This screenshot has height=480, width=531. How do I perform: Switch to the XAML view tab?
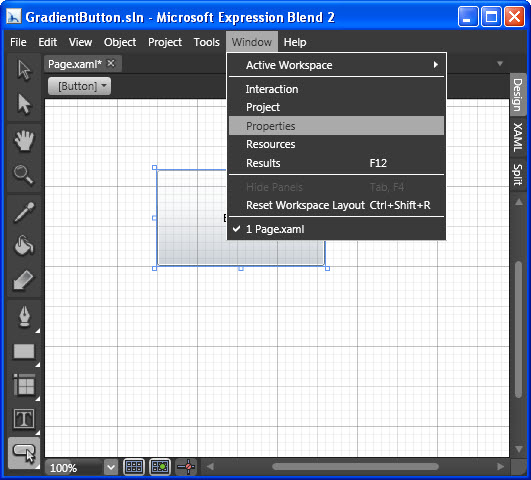pyautogui.click(x=518, y=137)
